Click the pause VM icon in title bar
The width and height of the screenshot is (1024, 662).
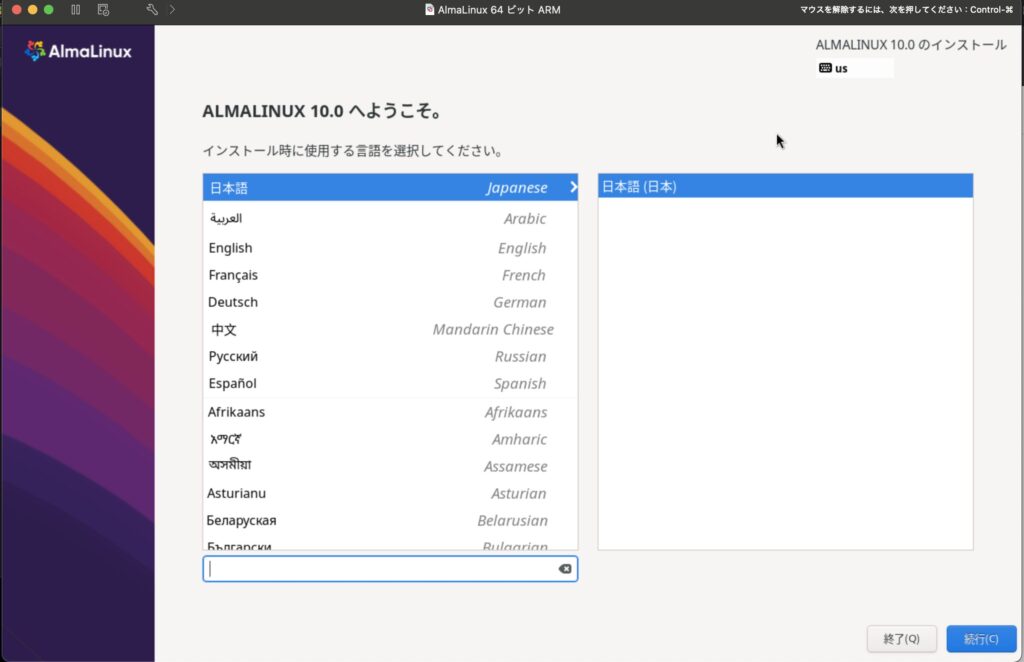(76, 10)
